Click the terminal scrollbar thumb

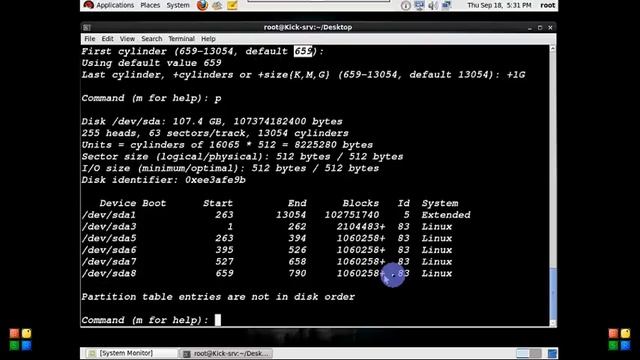[x=553, y=293]
